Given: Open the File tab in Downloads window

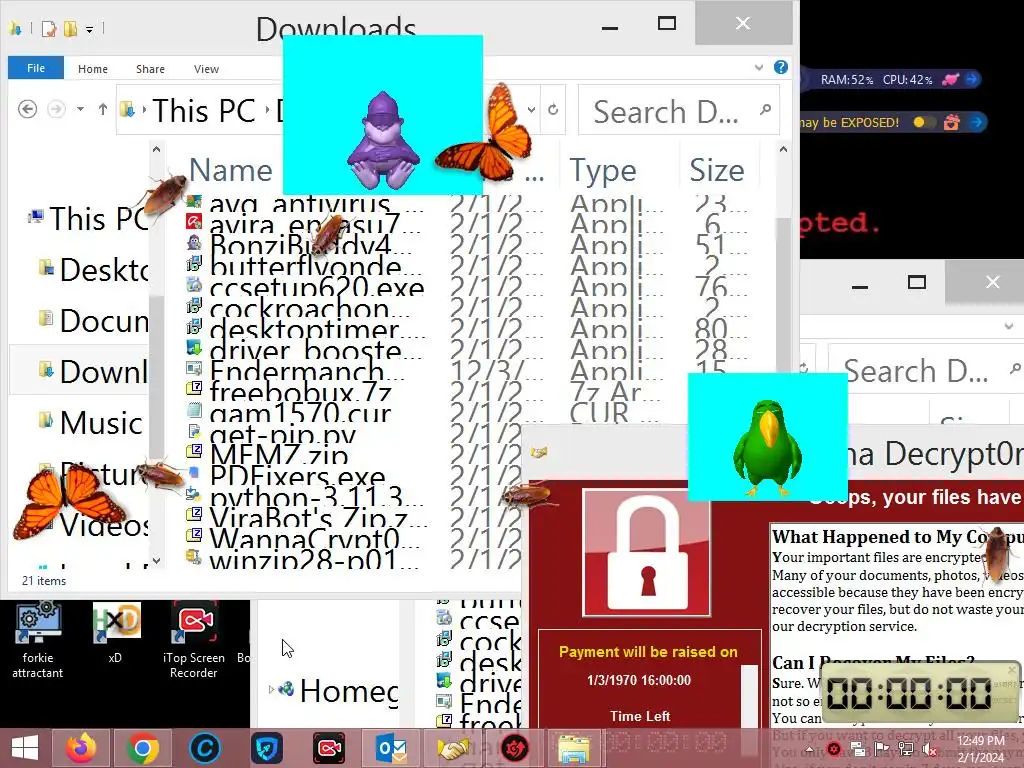Looking at the screenshot, I should [35, 68].
